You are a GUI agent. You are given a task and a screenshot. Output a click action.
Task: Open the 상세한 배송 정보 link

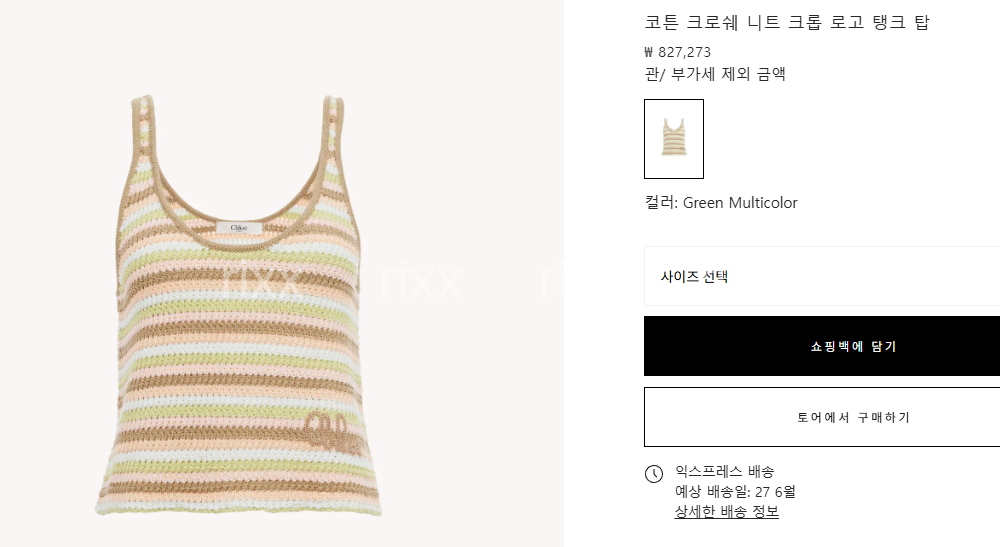726,512
